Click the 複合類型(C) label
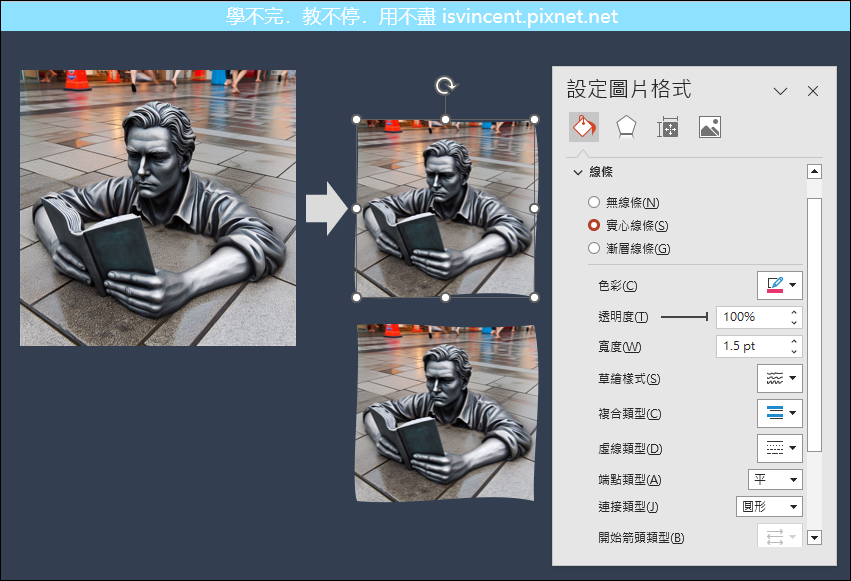Screen dimensions: 851x581 tap(630, 413)
